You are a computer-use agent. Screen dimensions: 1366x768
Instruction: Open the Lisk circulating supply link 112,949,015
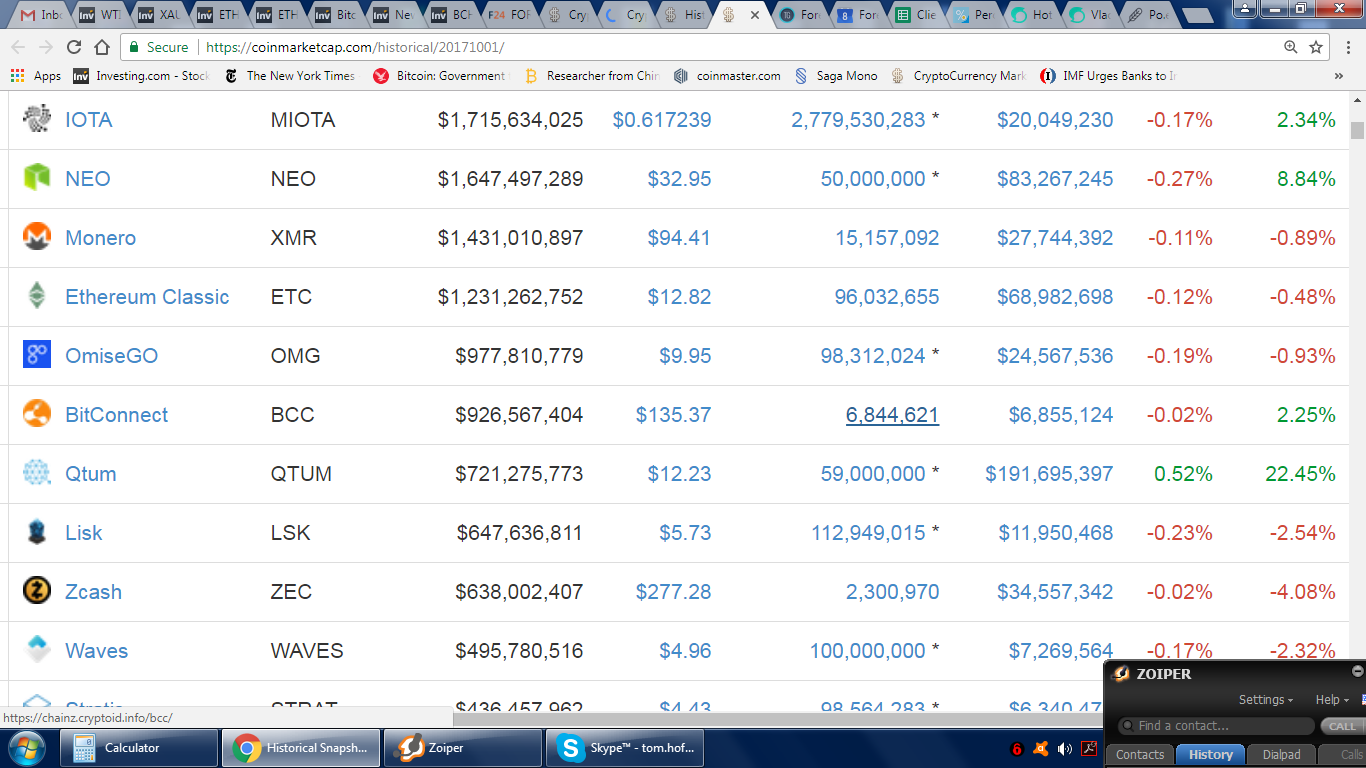click(868, 532)
